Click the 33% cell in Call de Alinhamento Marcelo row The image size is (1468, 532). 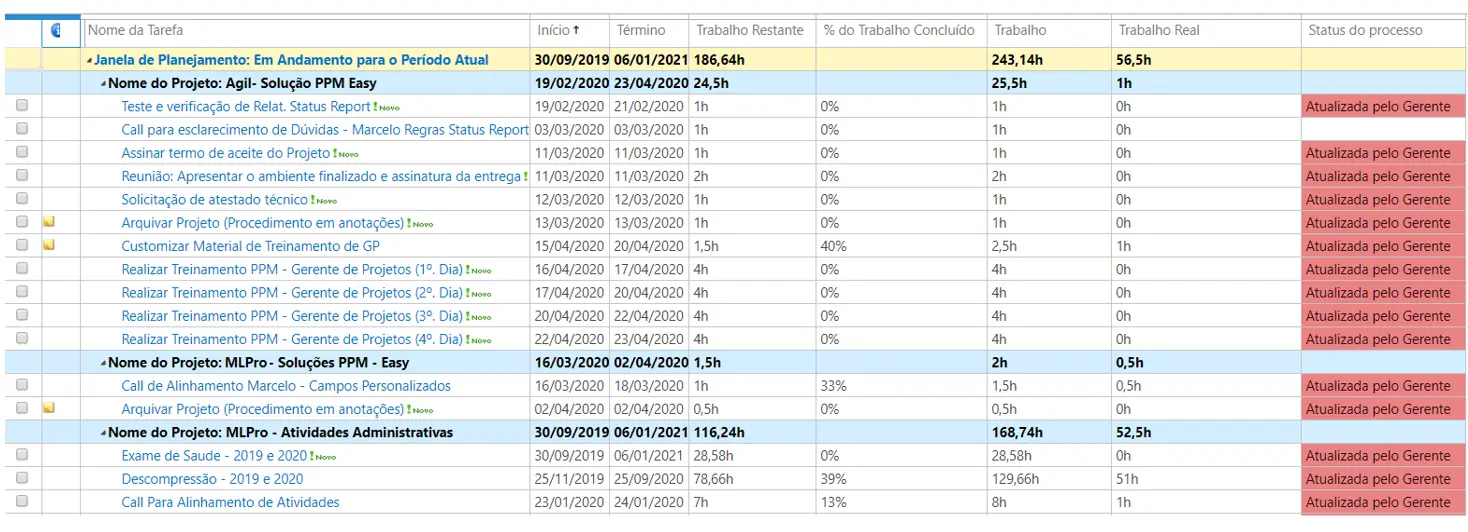tap(902, 386)
